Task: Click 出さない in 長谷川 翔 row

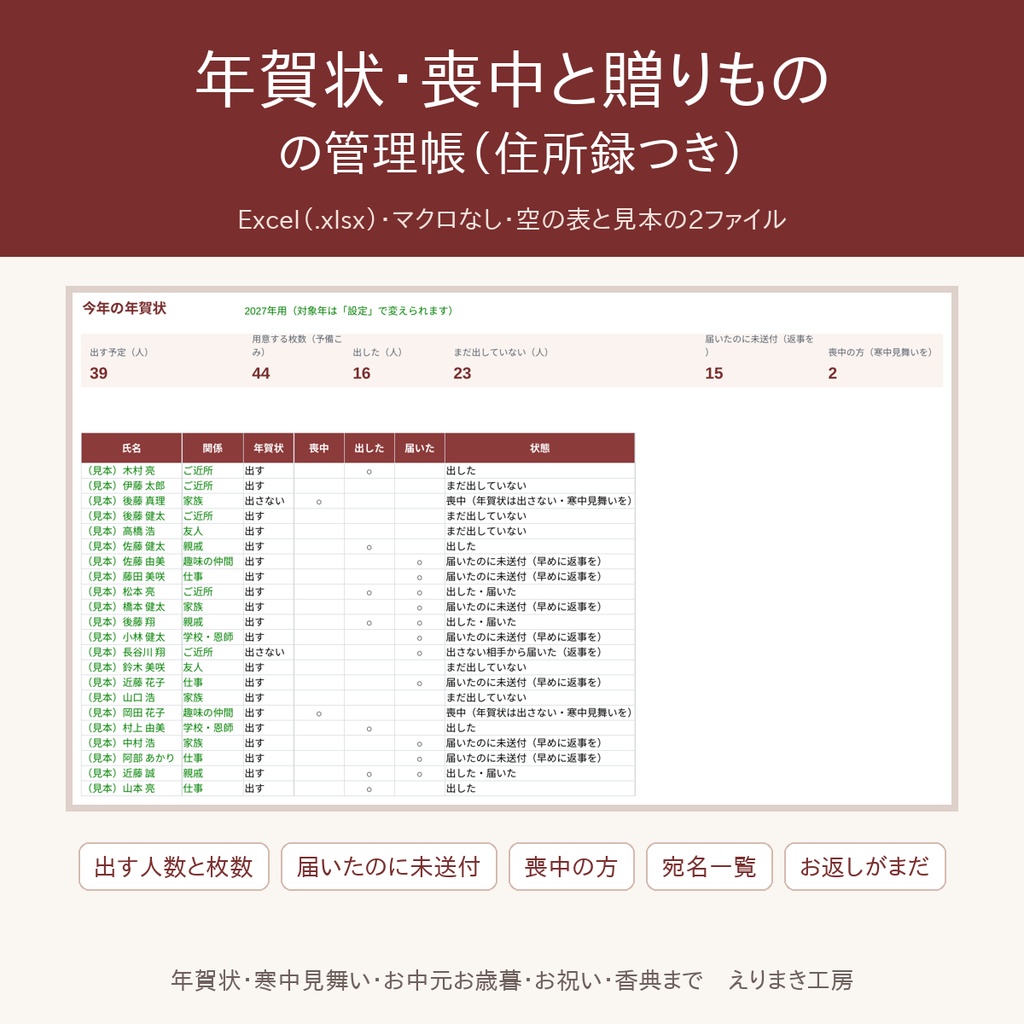Action: pyautogui.click(x=264, y=652)
